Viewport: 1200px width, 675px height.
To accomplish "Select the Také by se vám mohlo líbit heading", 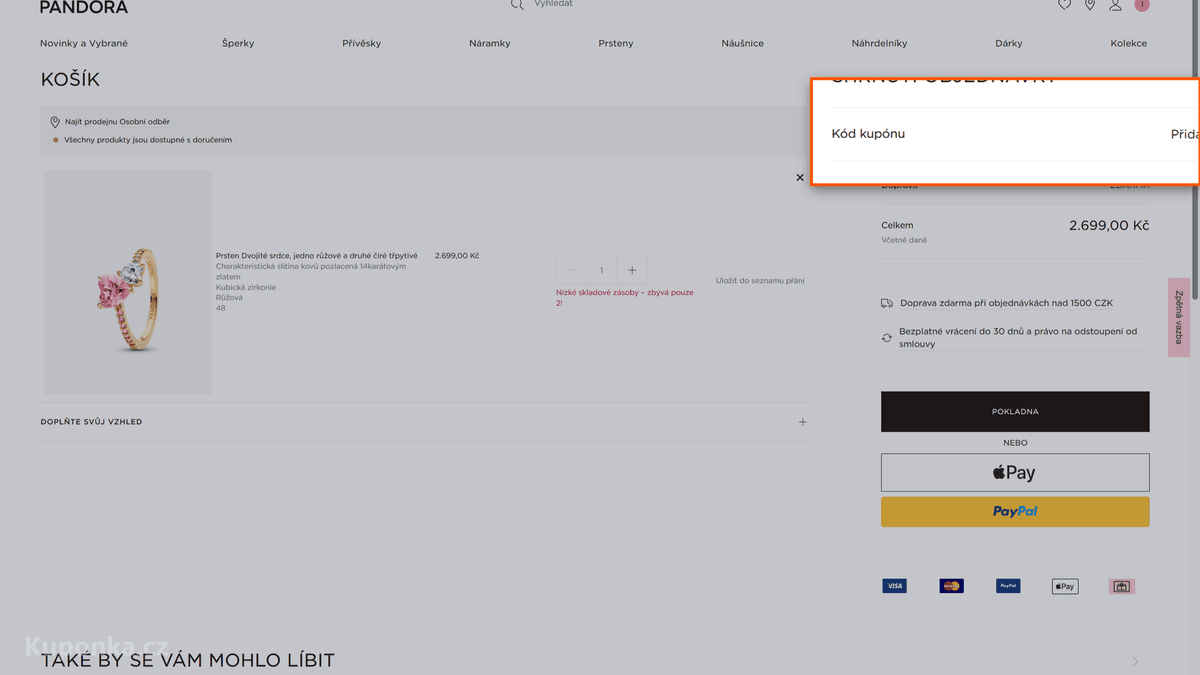I will point(188,661).
